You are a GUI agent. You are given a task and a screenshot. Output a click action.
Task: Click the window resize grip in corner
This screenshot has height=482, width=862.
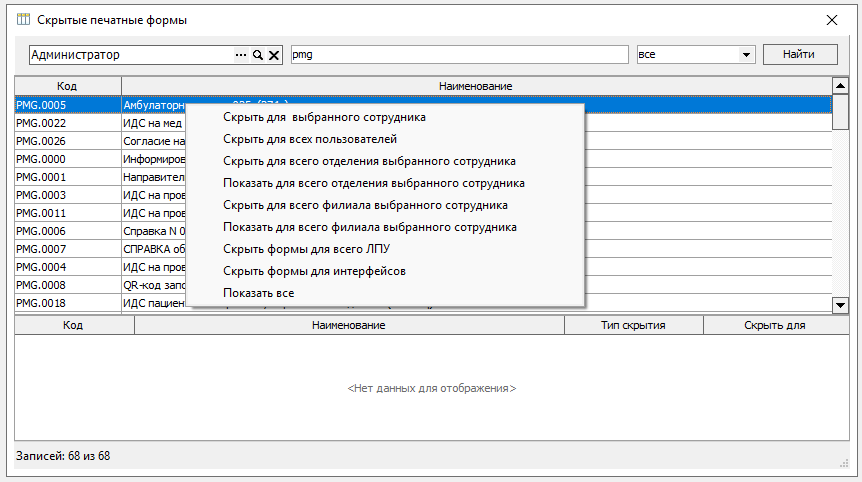tap(844, 463)
